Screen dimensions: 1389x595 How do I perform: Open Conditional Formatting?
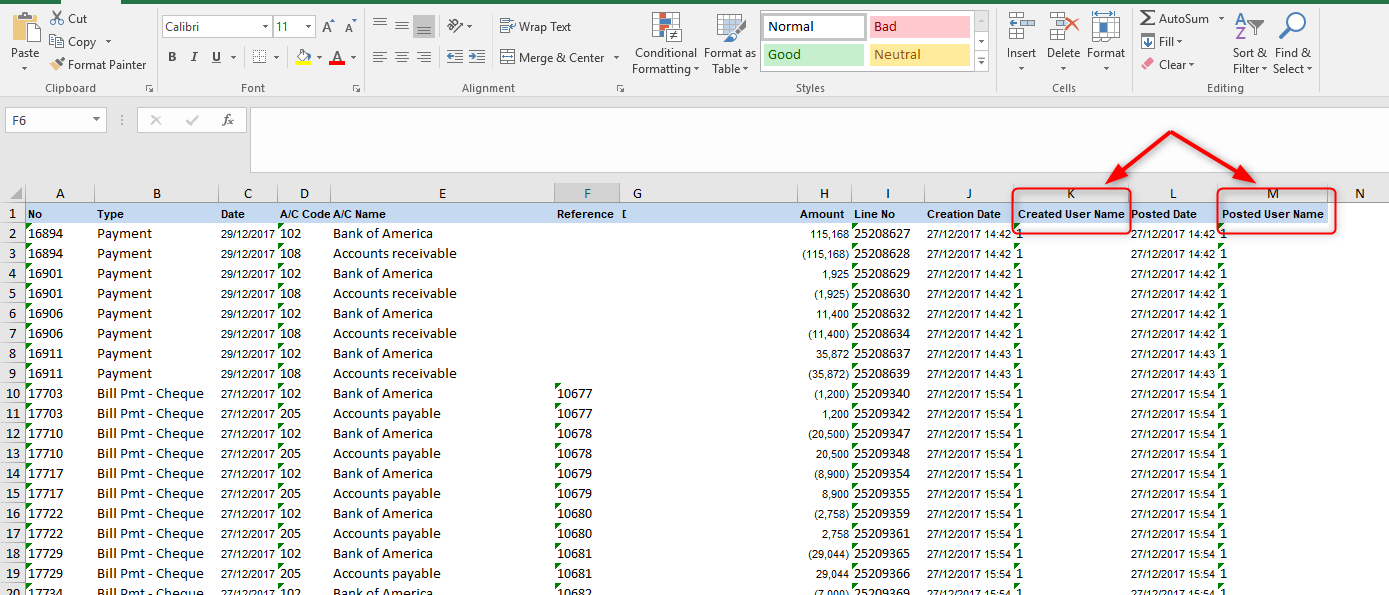[665, 43]
